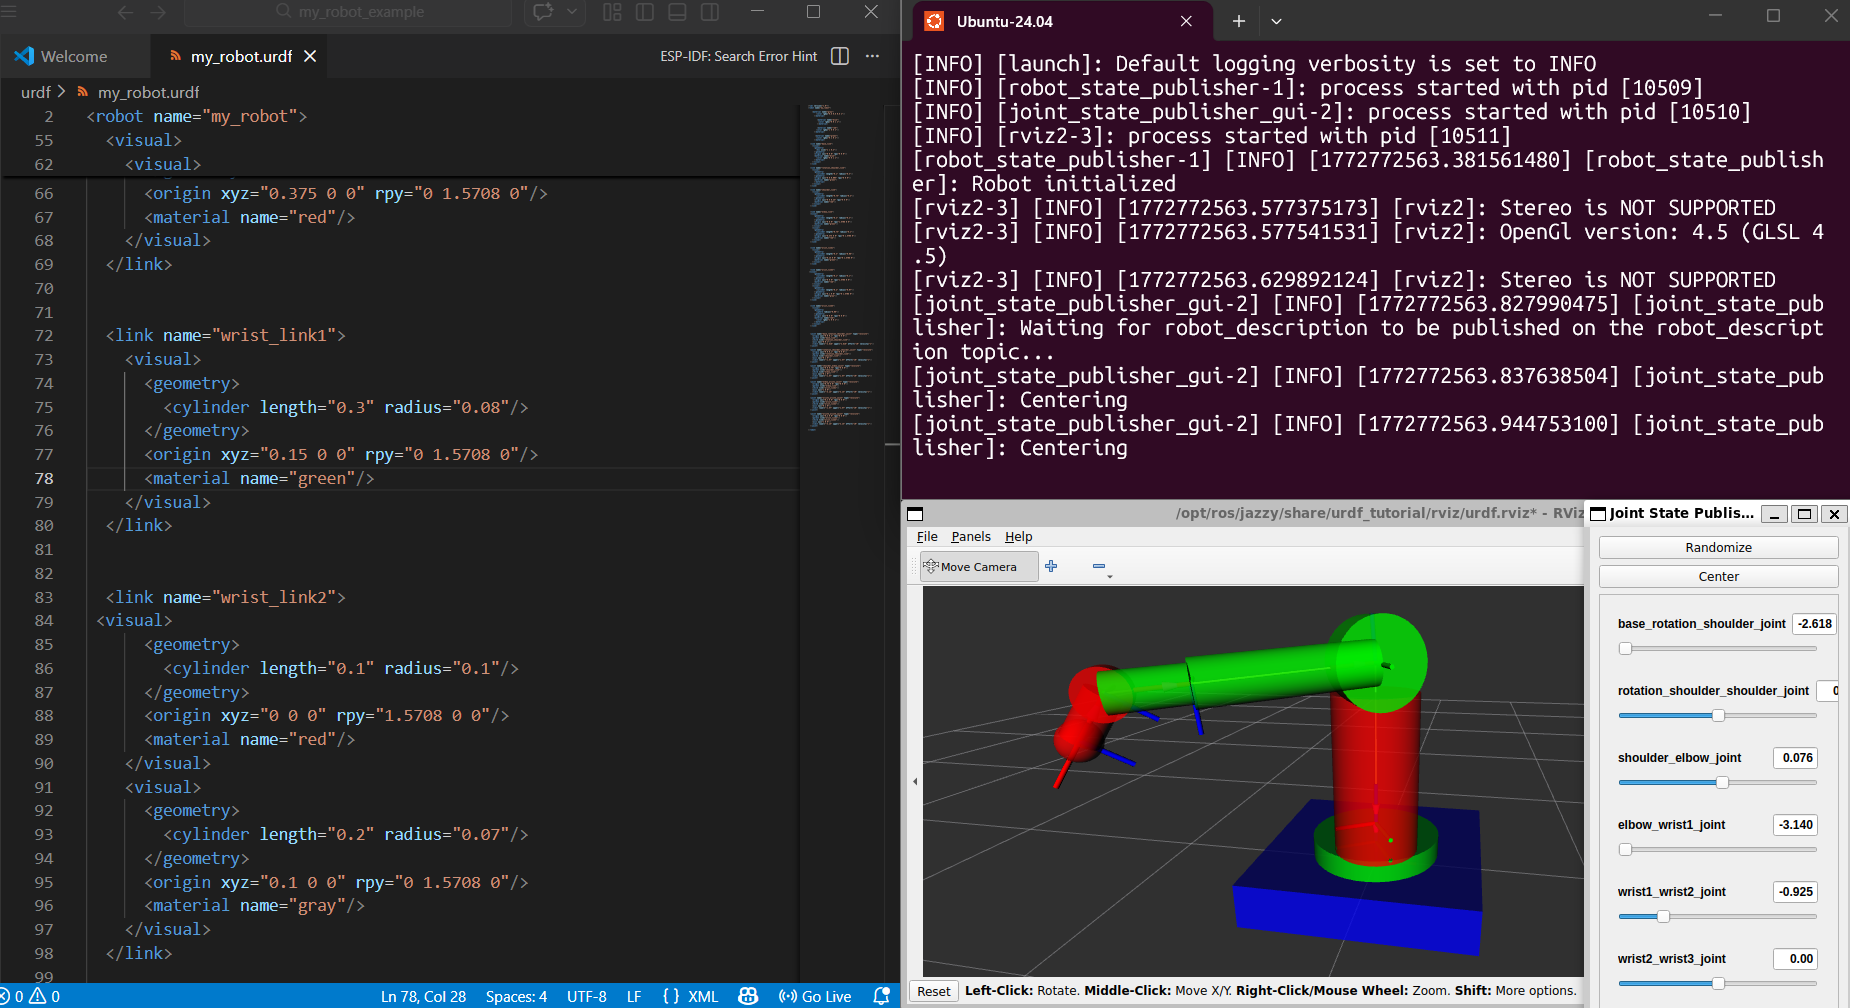The image size is (1850, 1008).
Task: Toggle the VS Code secondary sidebar
Action: point(710,12)
